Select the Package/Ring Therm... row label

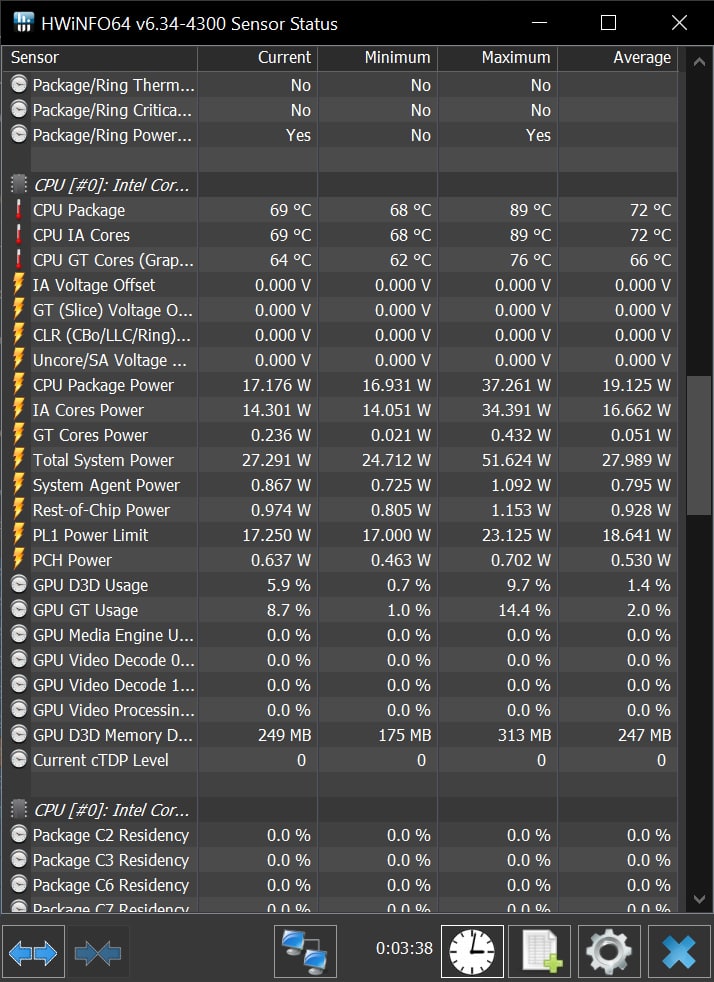click(113, 85)
